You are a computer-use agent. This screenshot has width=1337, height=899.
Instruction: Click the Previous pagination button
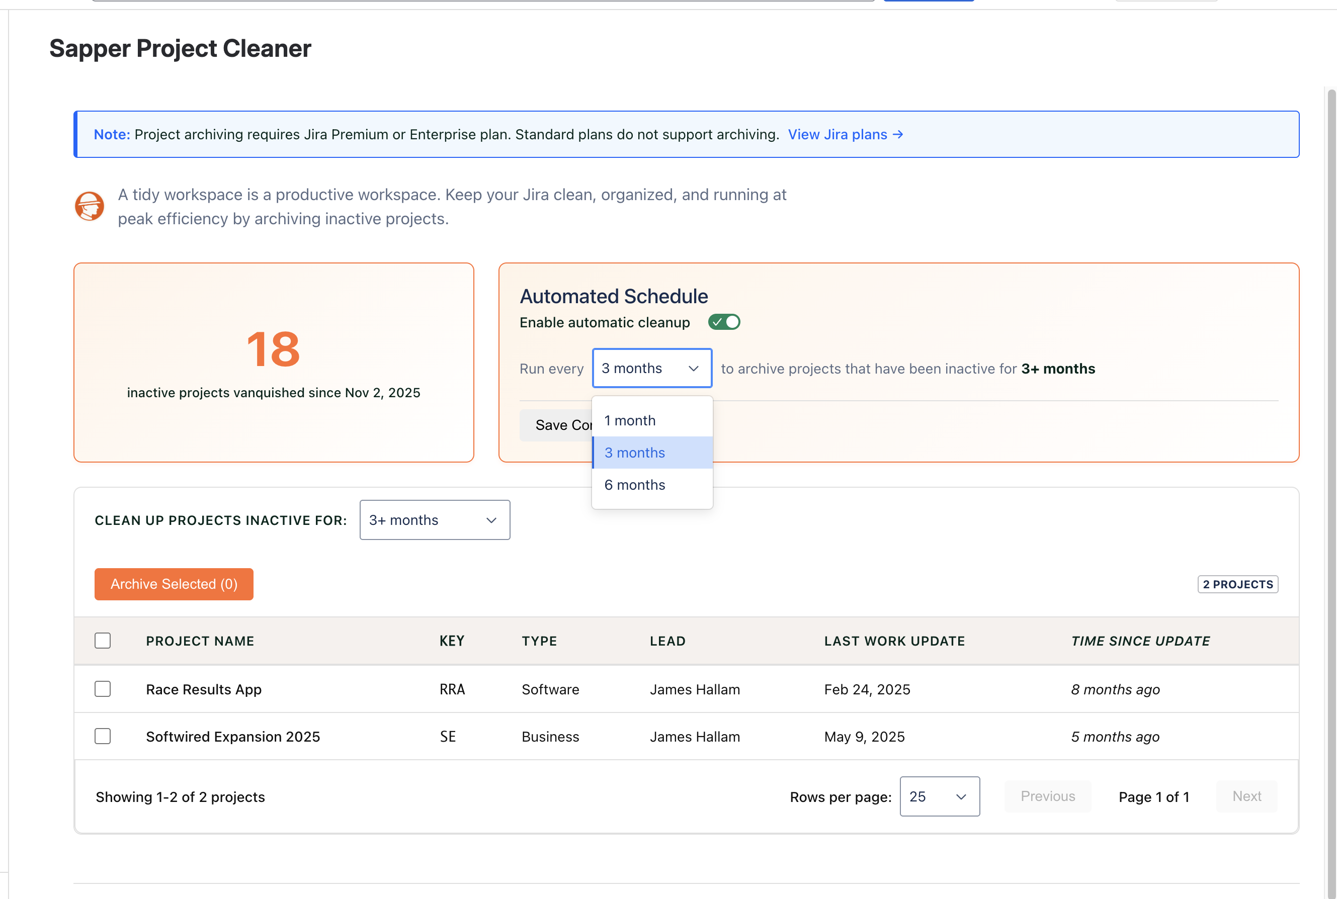pos(1047,796)
